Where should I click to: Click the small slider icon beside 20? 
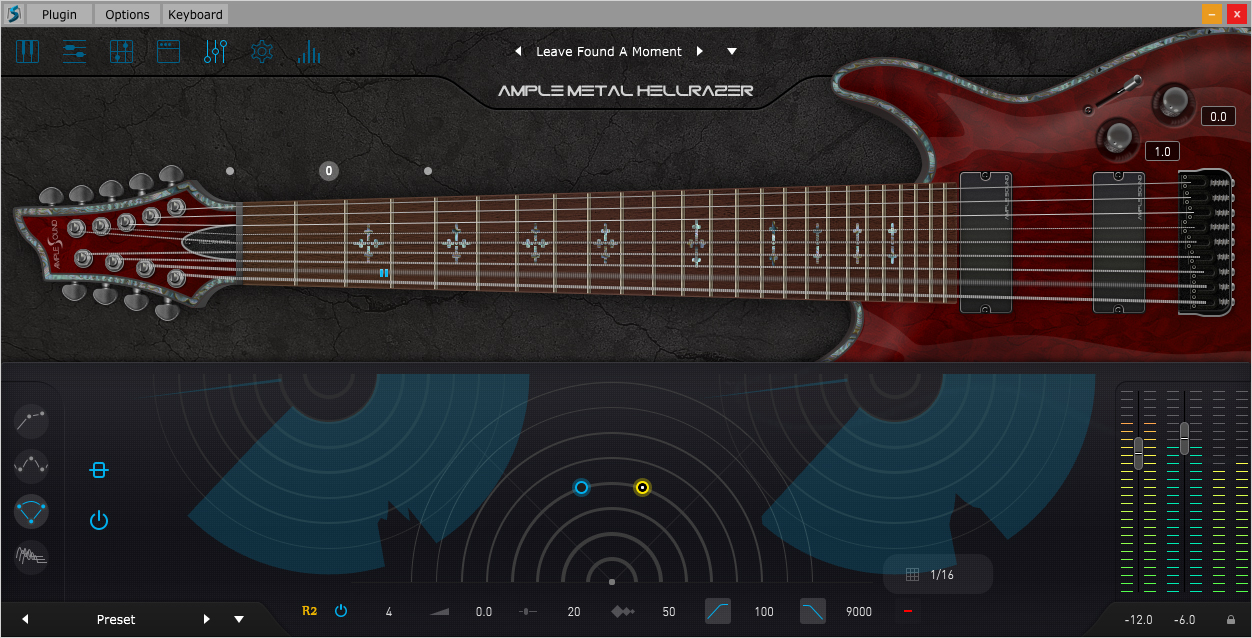coord(530,612)
